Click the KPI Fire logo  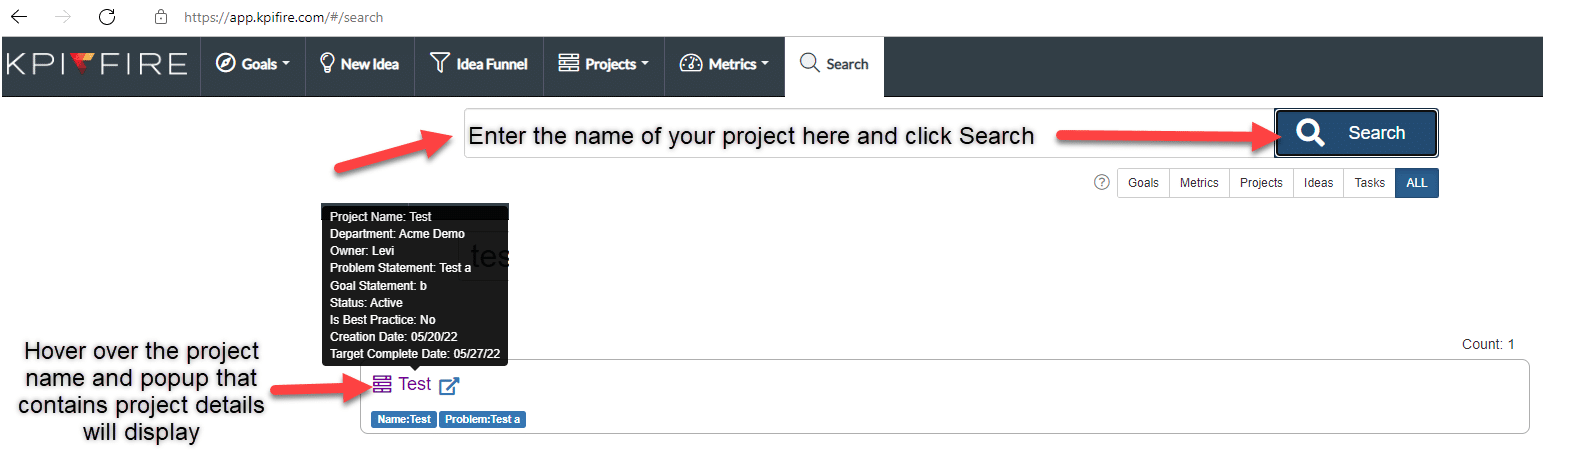(x=97, y=65)
